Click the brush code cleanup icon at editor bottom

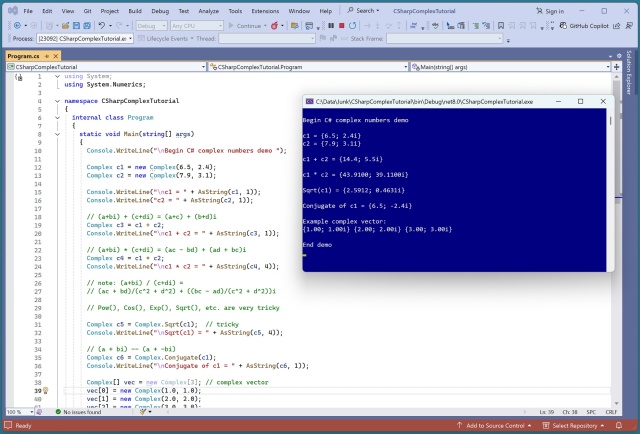[x=143, y=412]
